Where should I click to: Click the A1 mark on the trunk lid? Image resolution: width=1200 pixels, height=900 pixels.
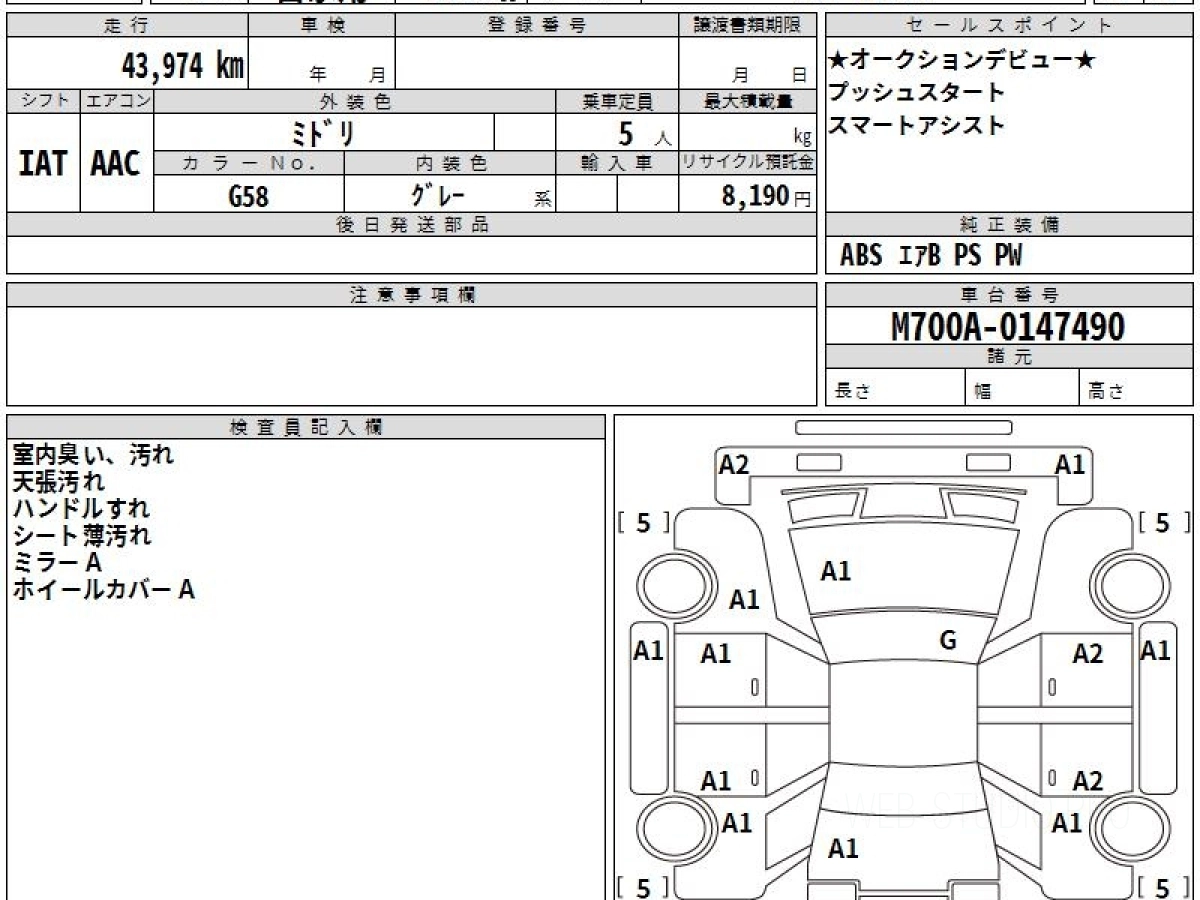(843, 849)
